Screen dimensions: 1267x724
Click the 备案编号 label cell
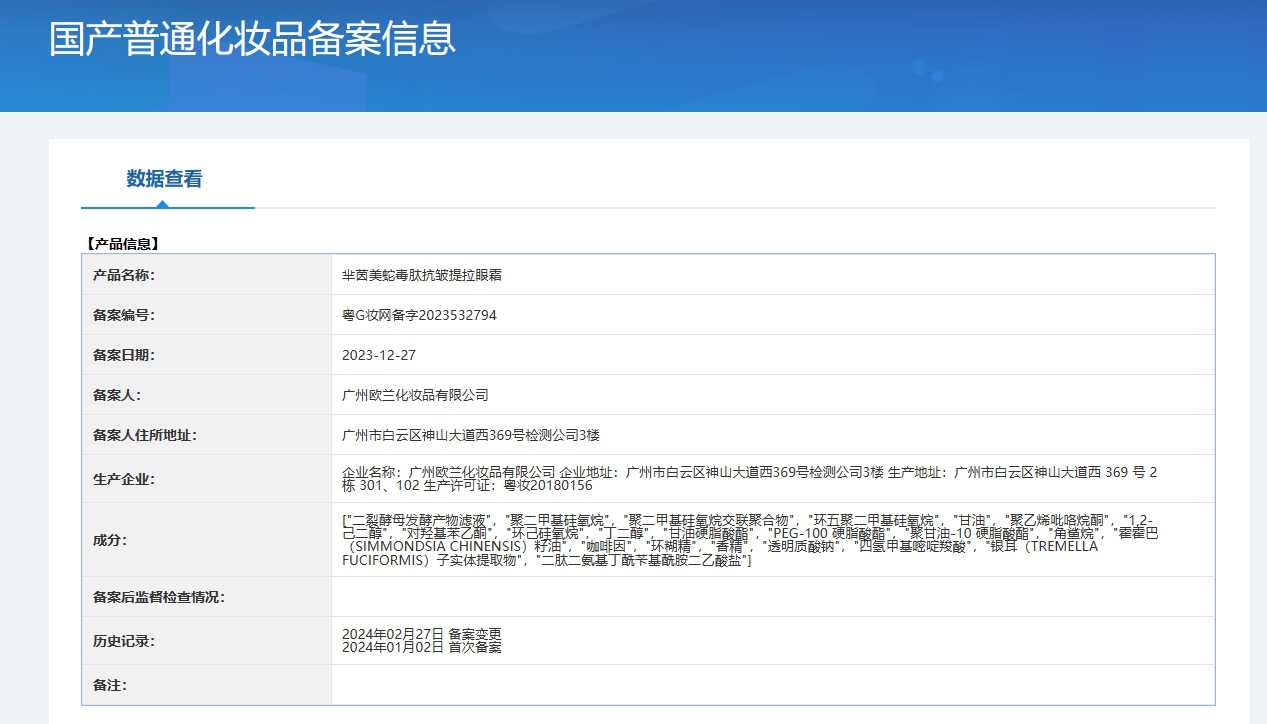coord(207,315)
